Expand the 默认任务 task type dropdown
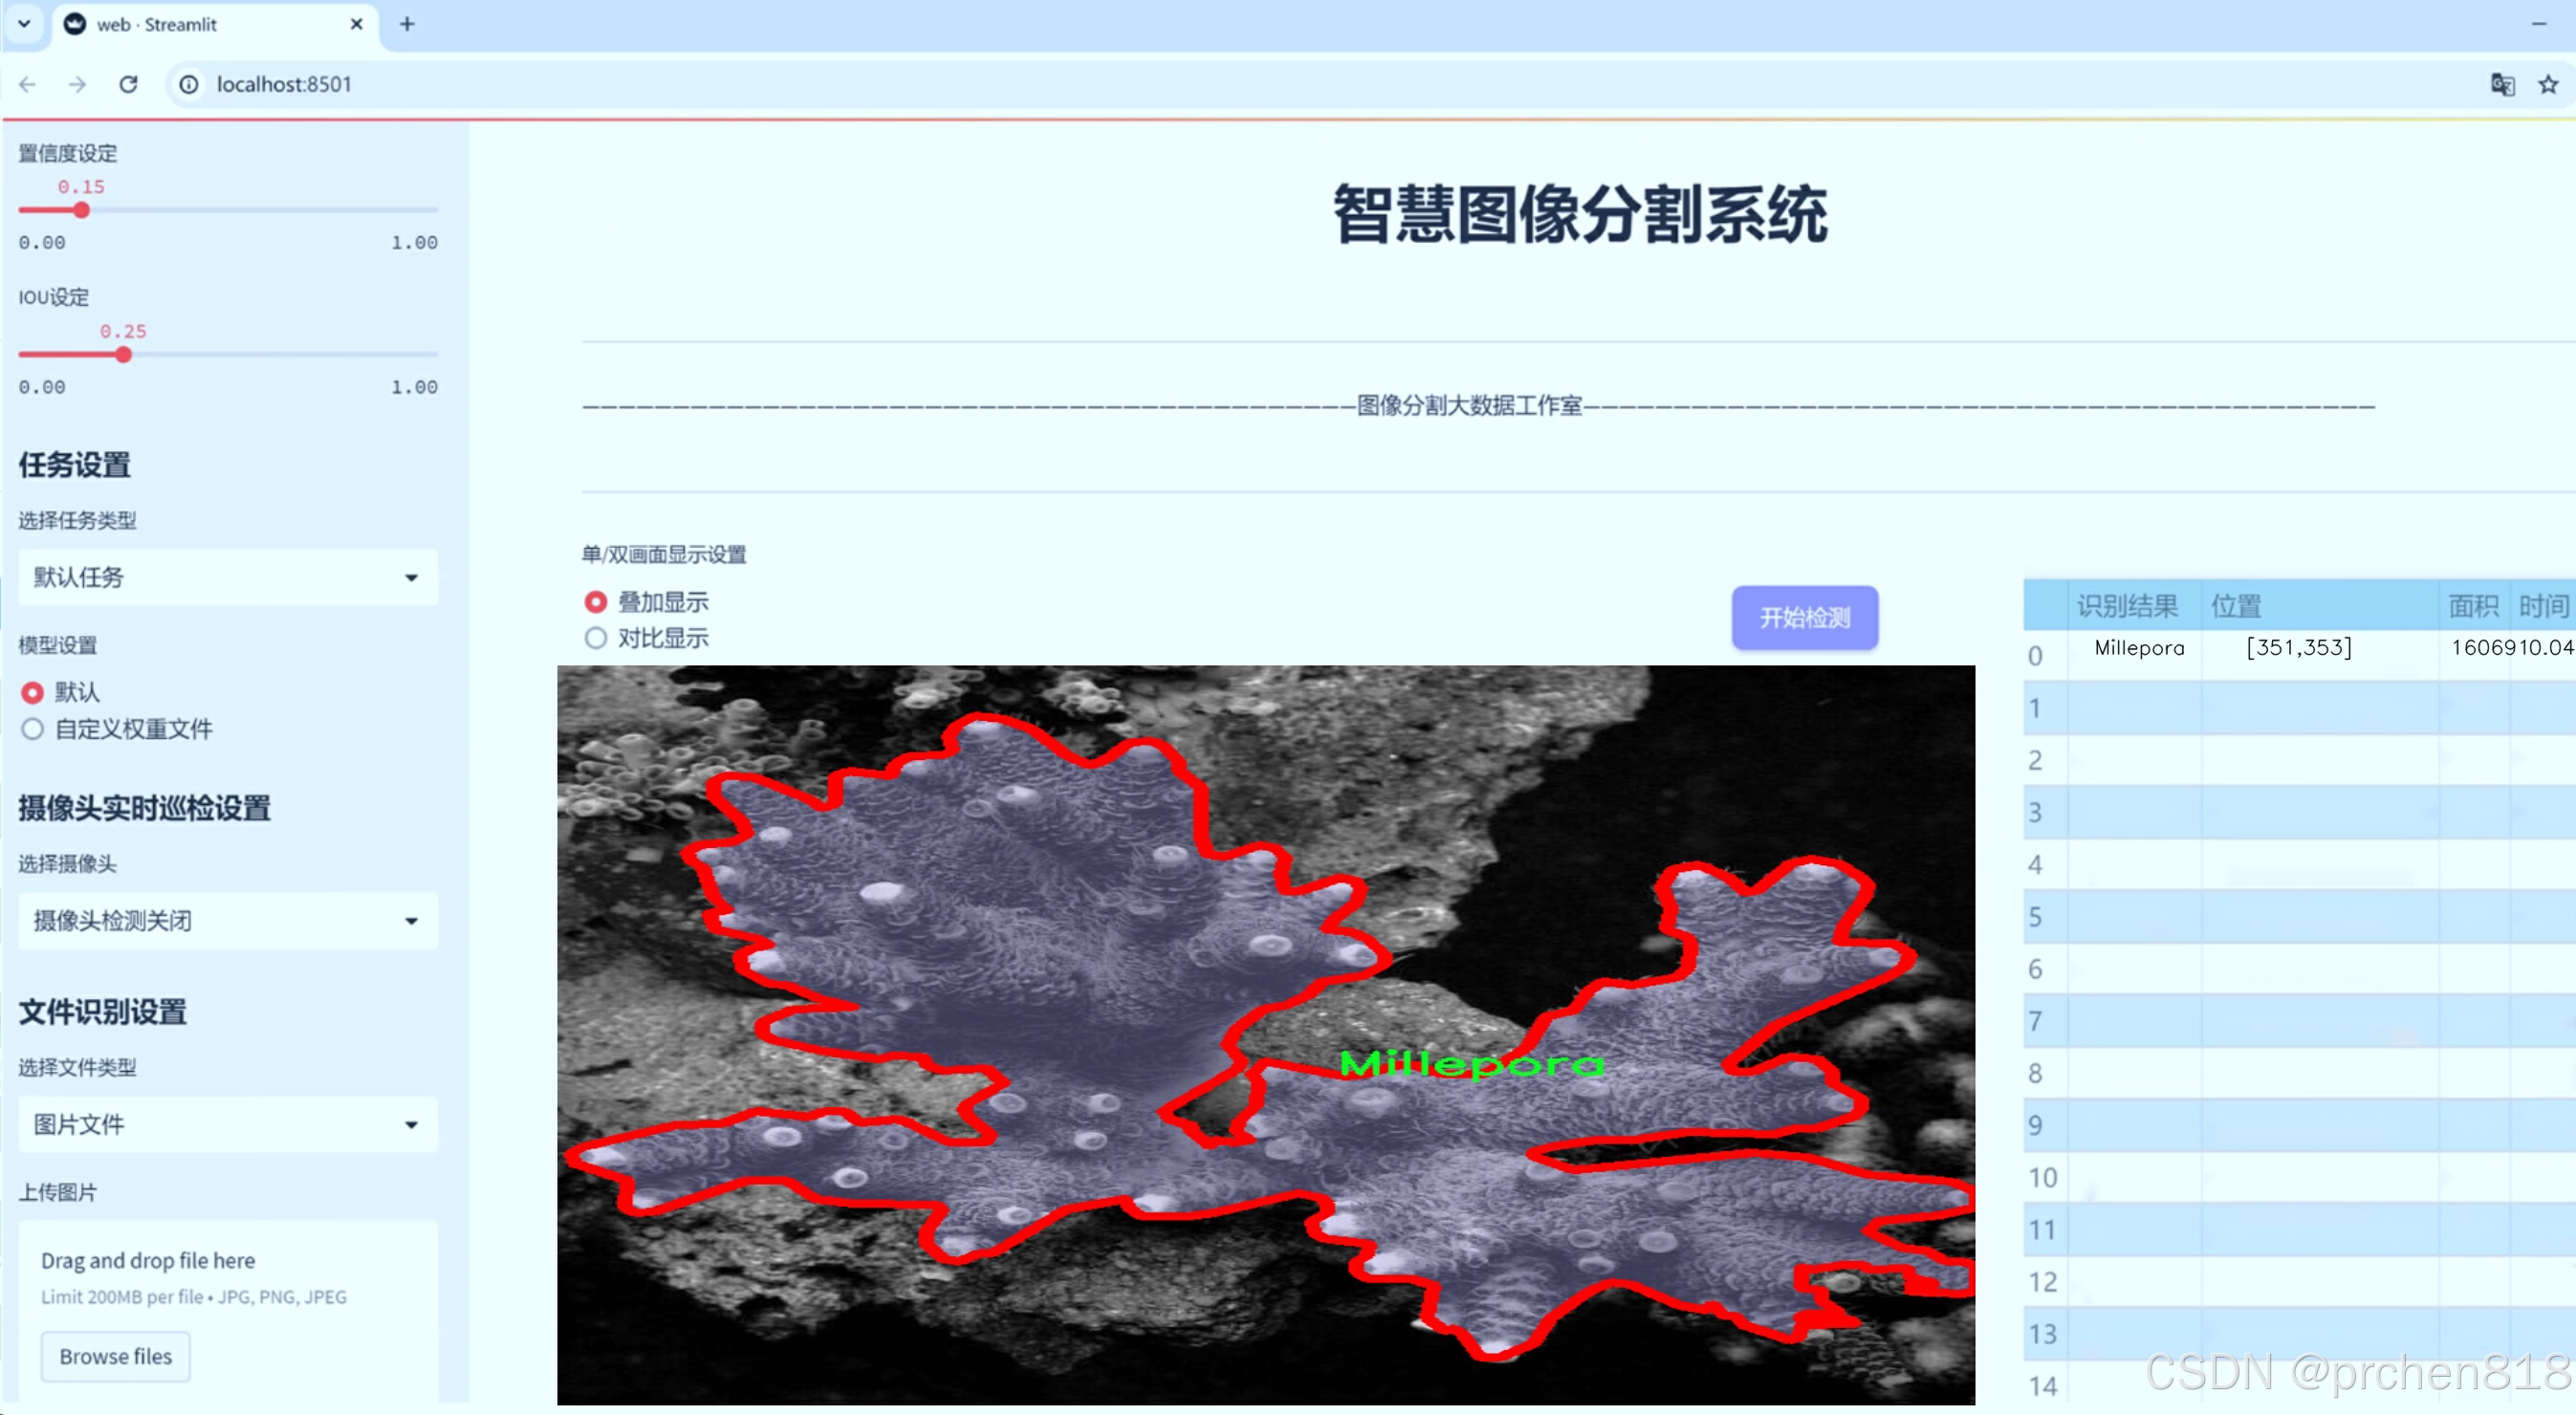 point(228,577)
